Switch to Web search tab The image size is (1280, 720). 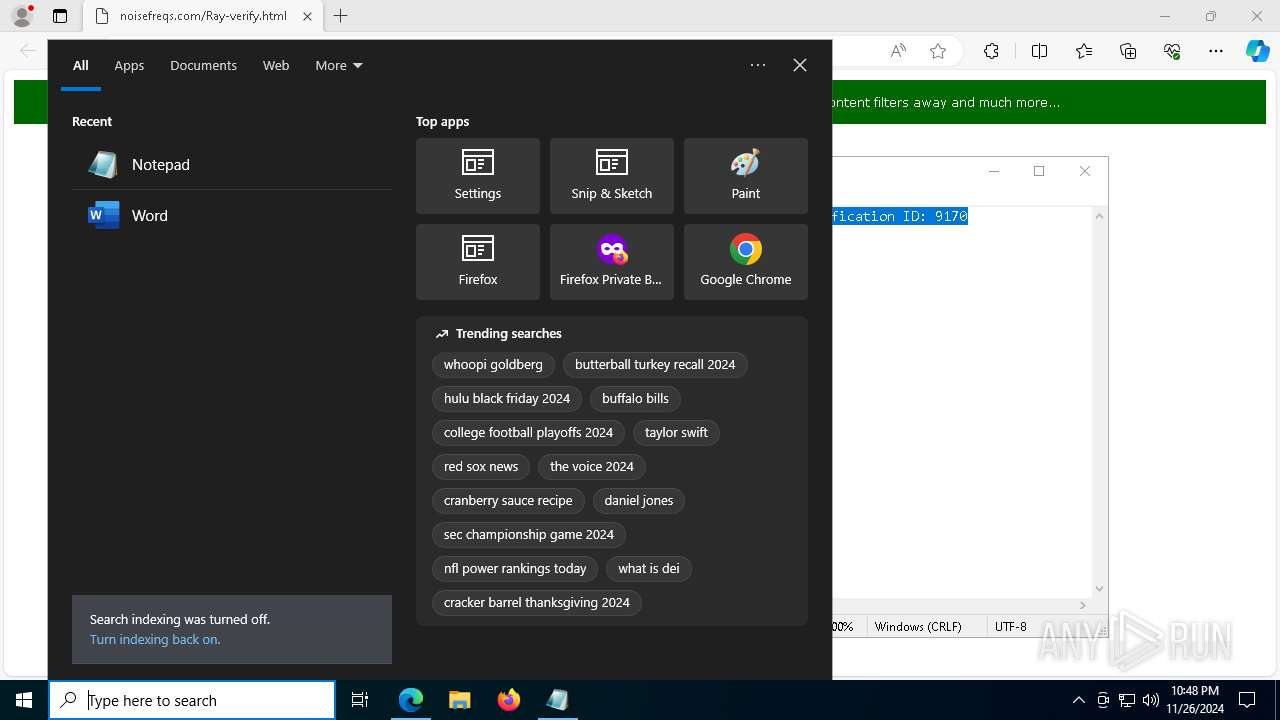[276, 65]
